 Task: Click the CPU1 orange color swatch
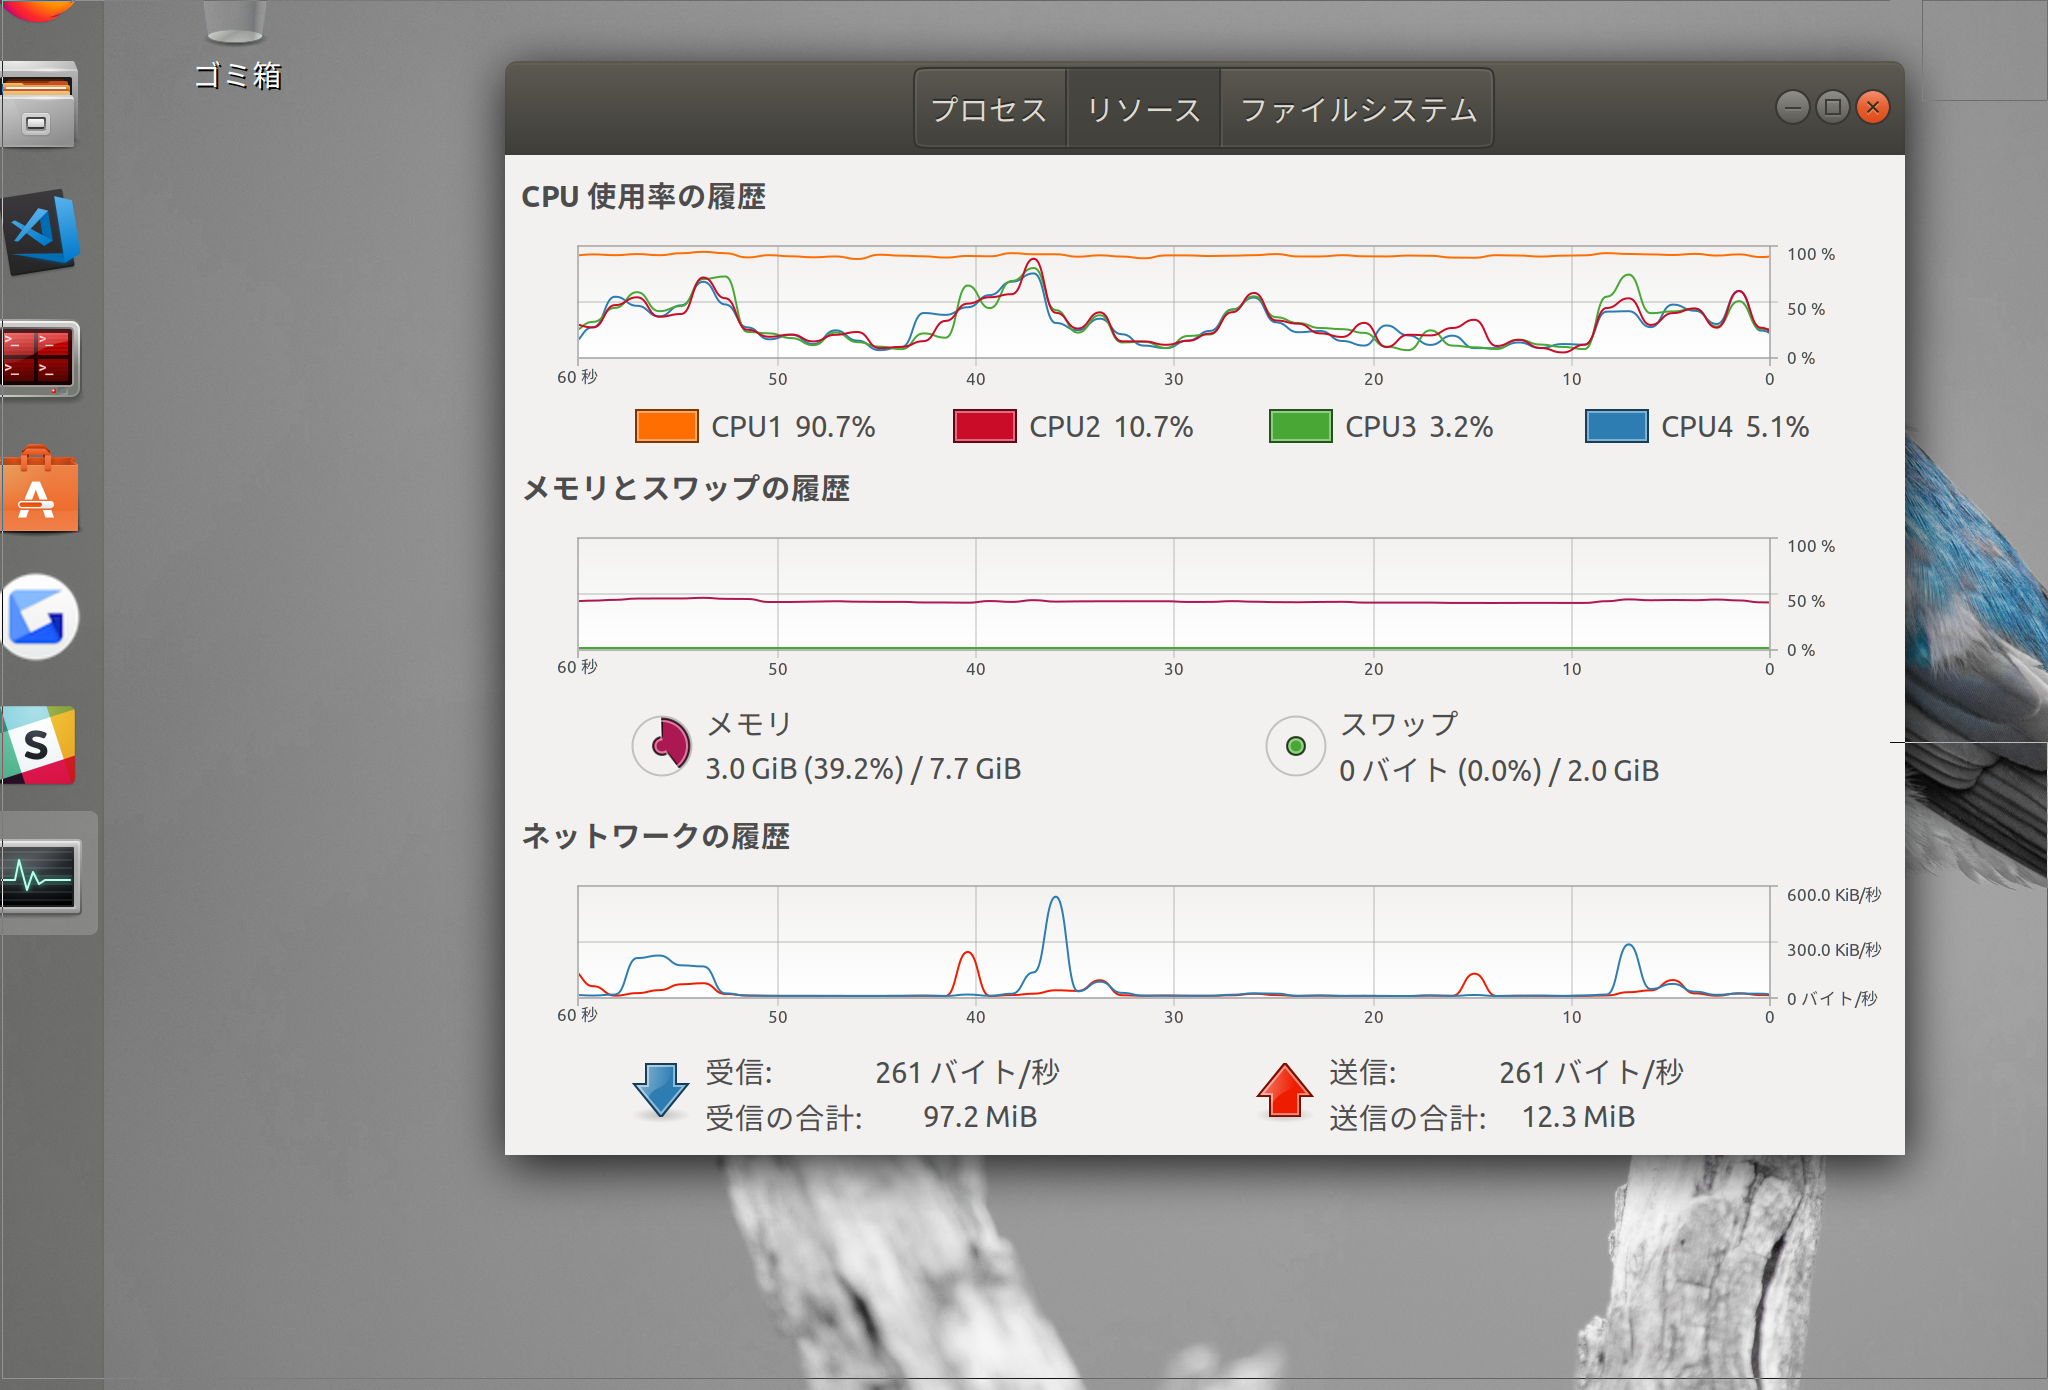(666, 426)
